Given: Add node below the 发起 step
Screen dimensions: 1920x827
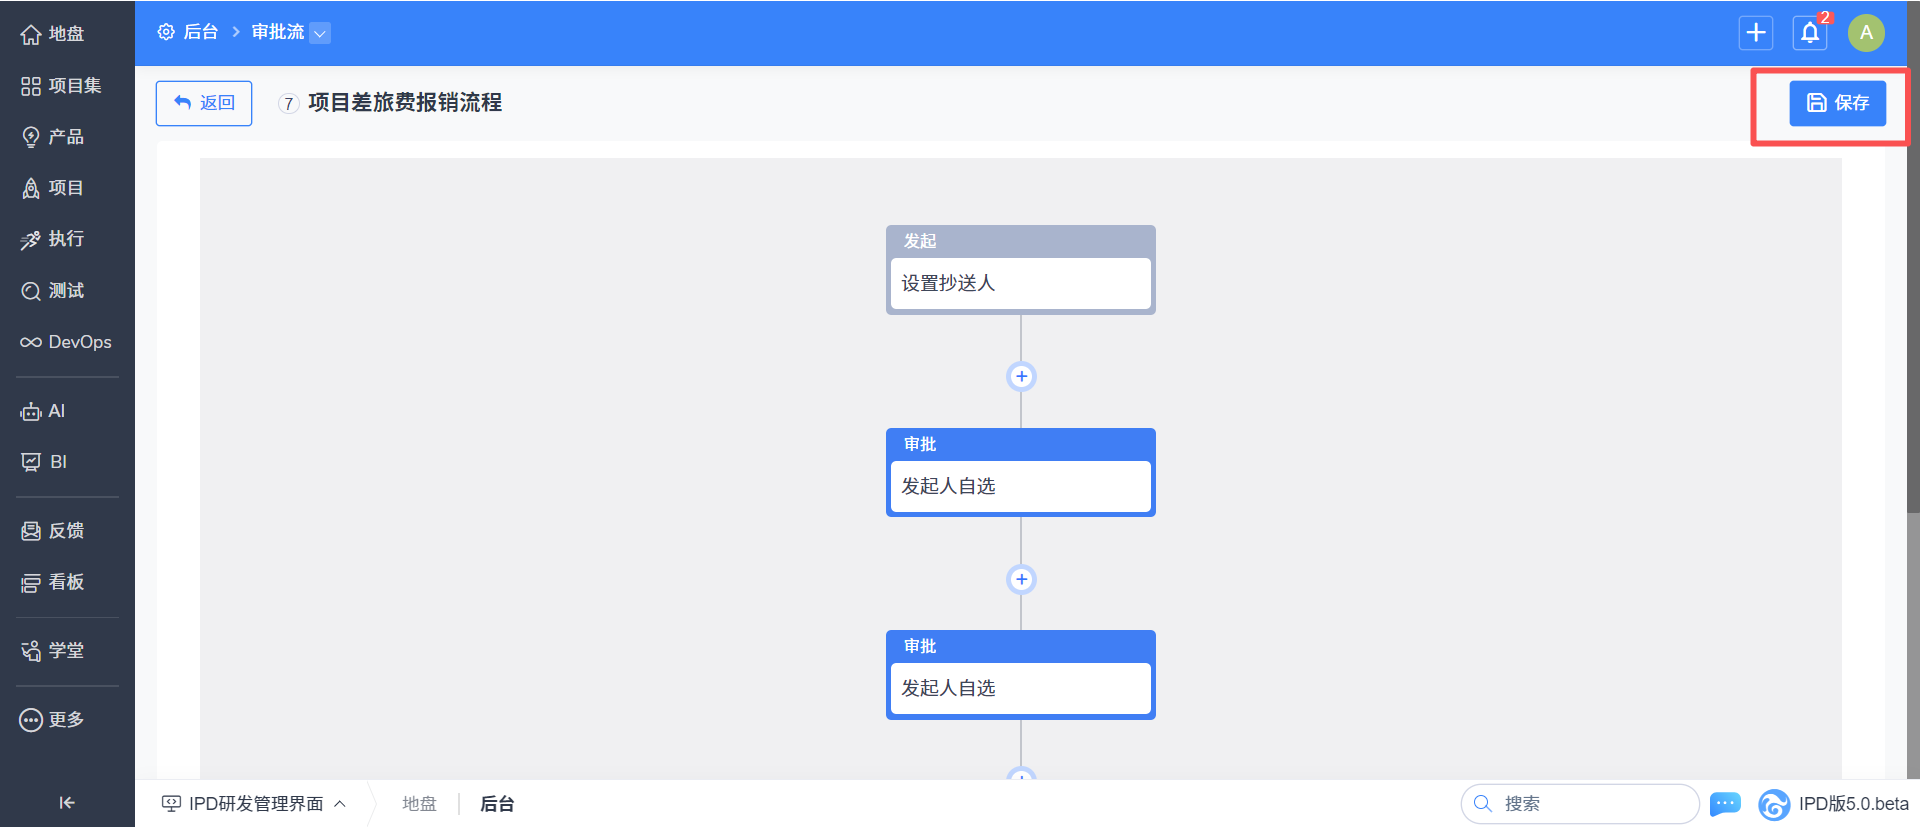Looking at the screenshot, I should tap(1021, 377).
